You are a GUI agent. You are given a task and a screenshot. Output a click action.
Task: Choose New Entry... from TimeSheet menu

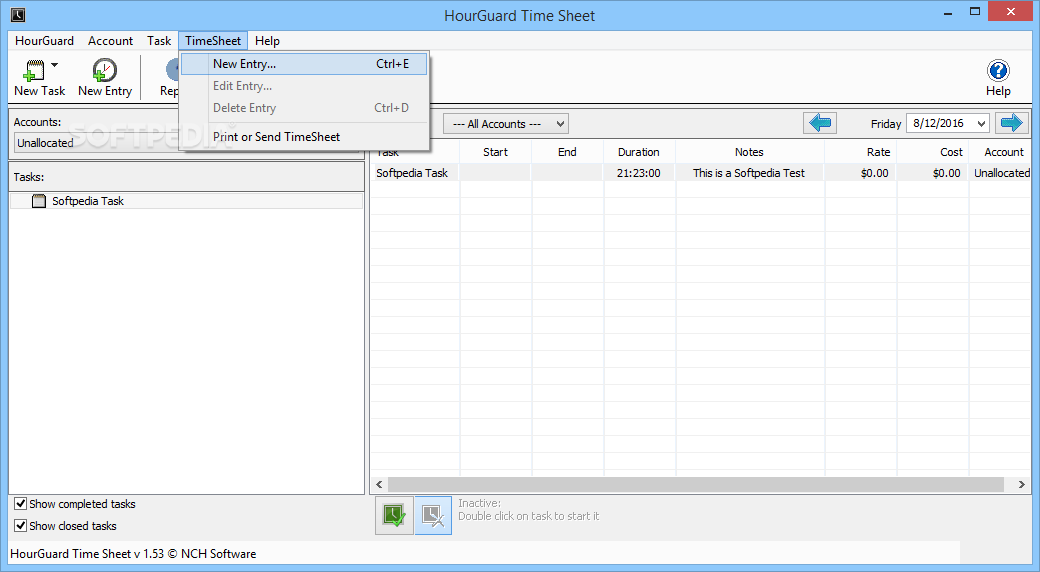(304, 64)
